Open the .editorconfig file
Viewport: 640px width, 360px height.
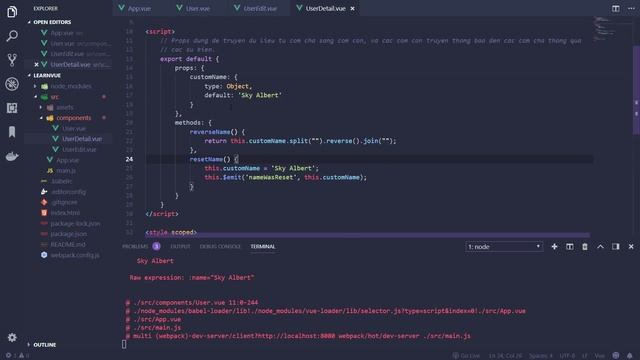(x=68, y=192)
